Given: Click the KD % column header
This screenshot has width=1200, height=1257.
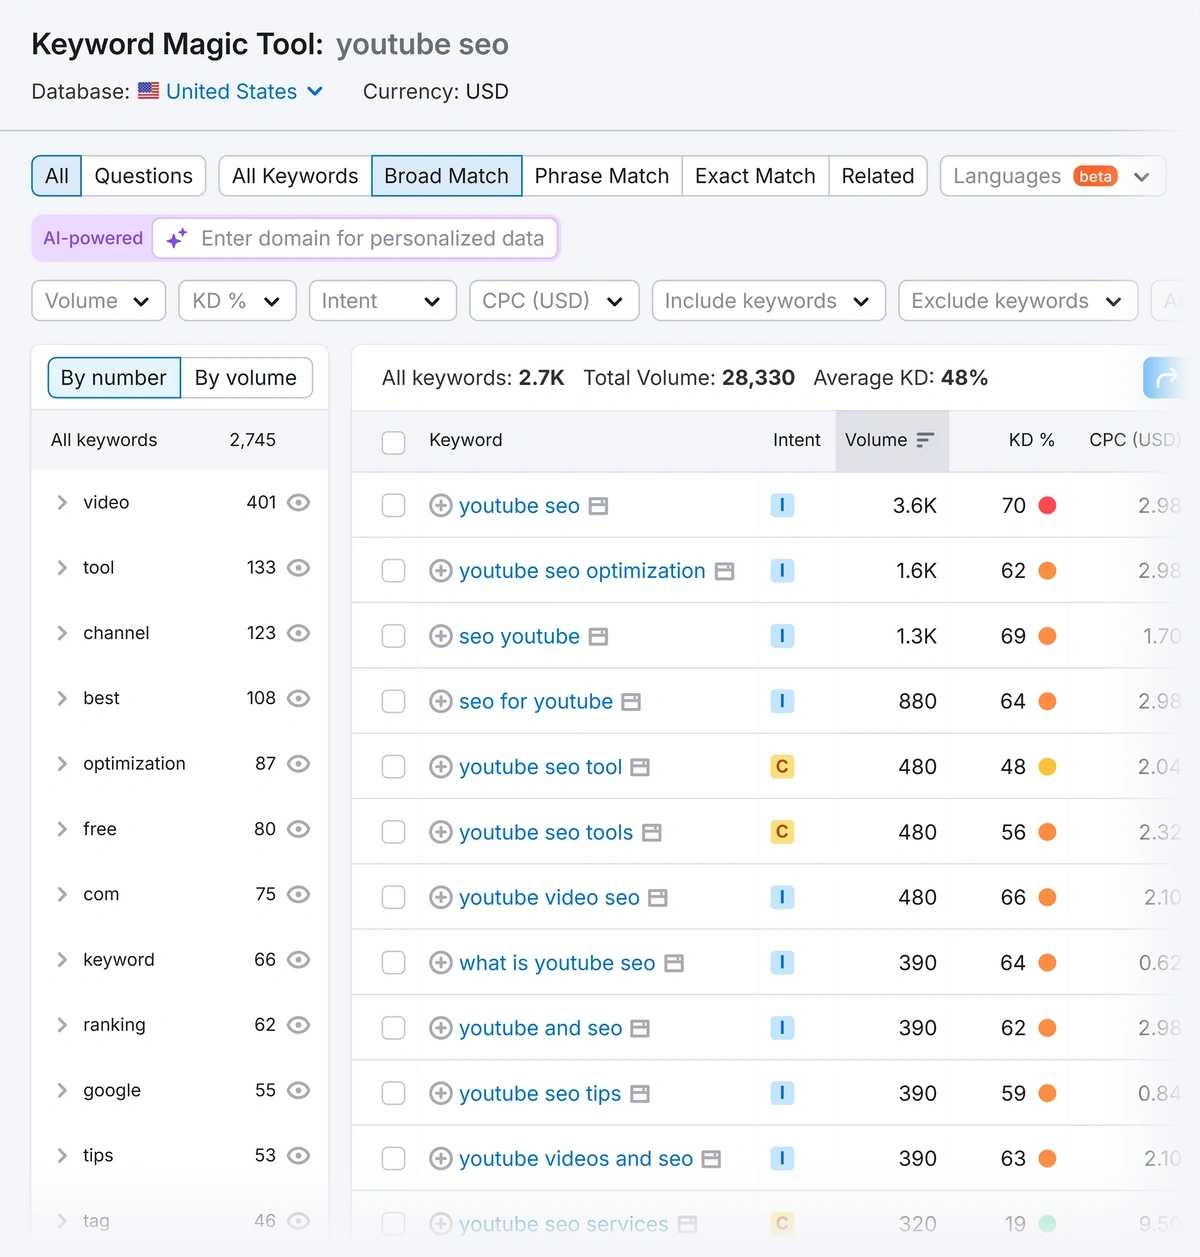Looking at the screenshot, I should (1031, 440).
